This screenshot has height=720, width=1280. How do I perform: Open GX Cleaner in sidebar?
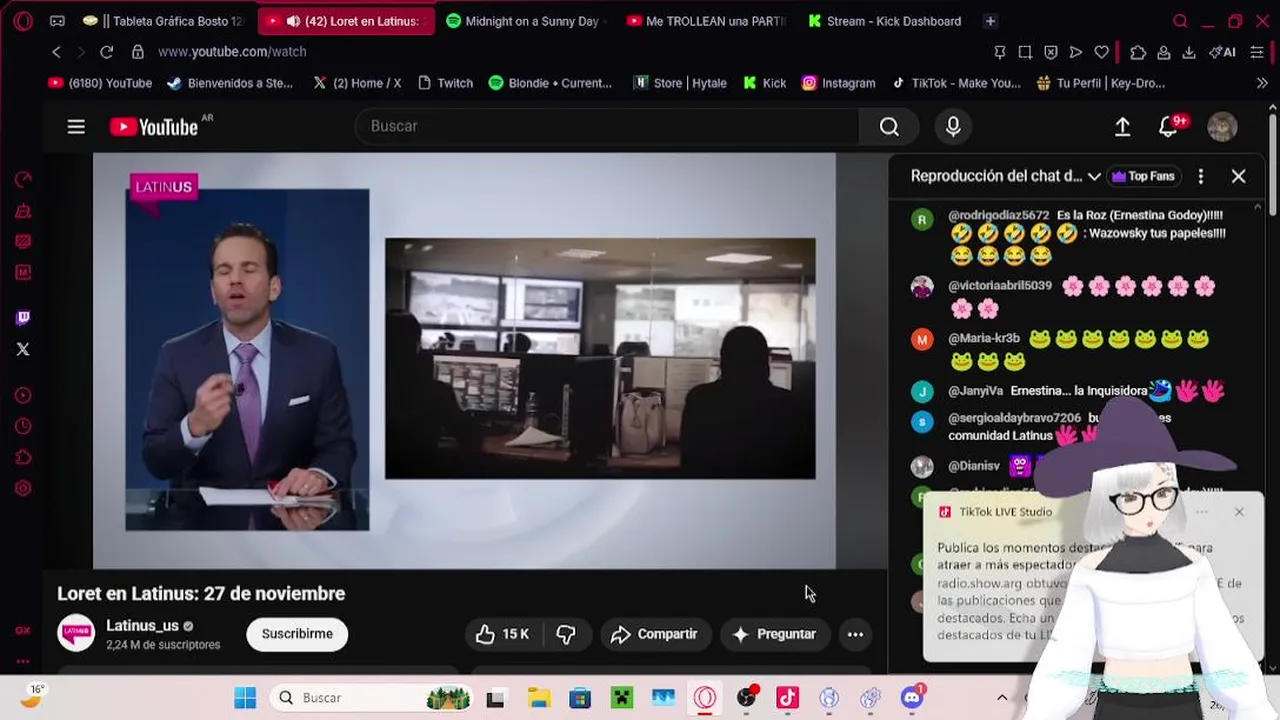click(23, 211)
